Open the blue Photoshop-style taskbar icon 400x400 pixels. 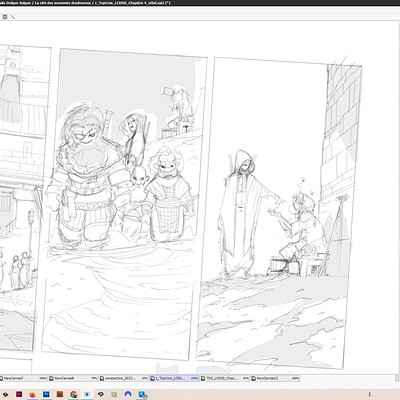(46, 394)
